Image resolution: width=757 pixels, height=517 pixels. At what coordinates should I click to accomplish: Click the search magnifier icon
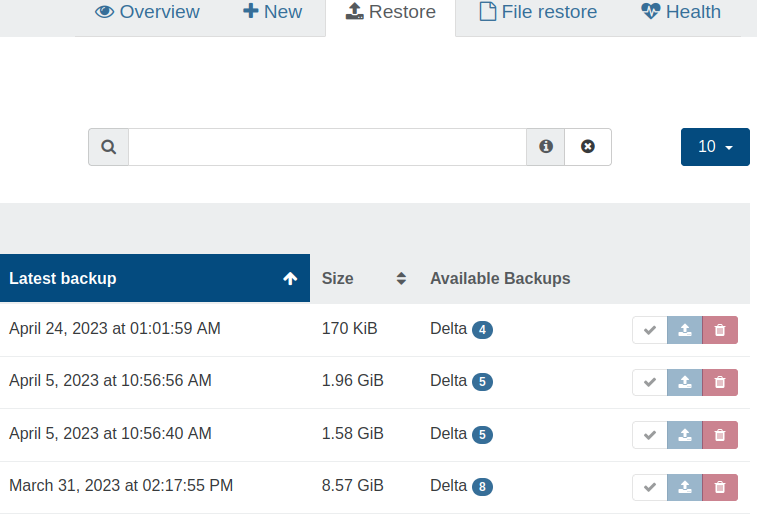point(109,147)
